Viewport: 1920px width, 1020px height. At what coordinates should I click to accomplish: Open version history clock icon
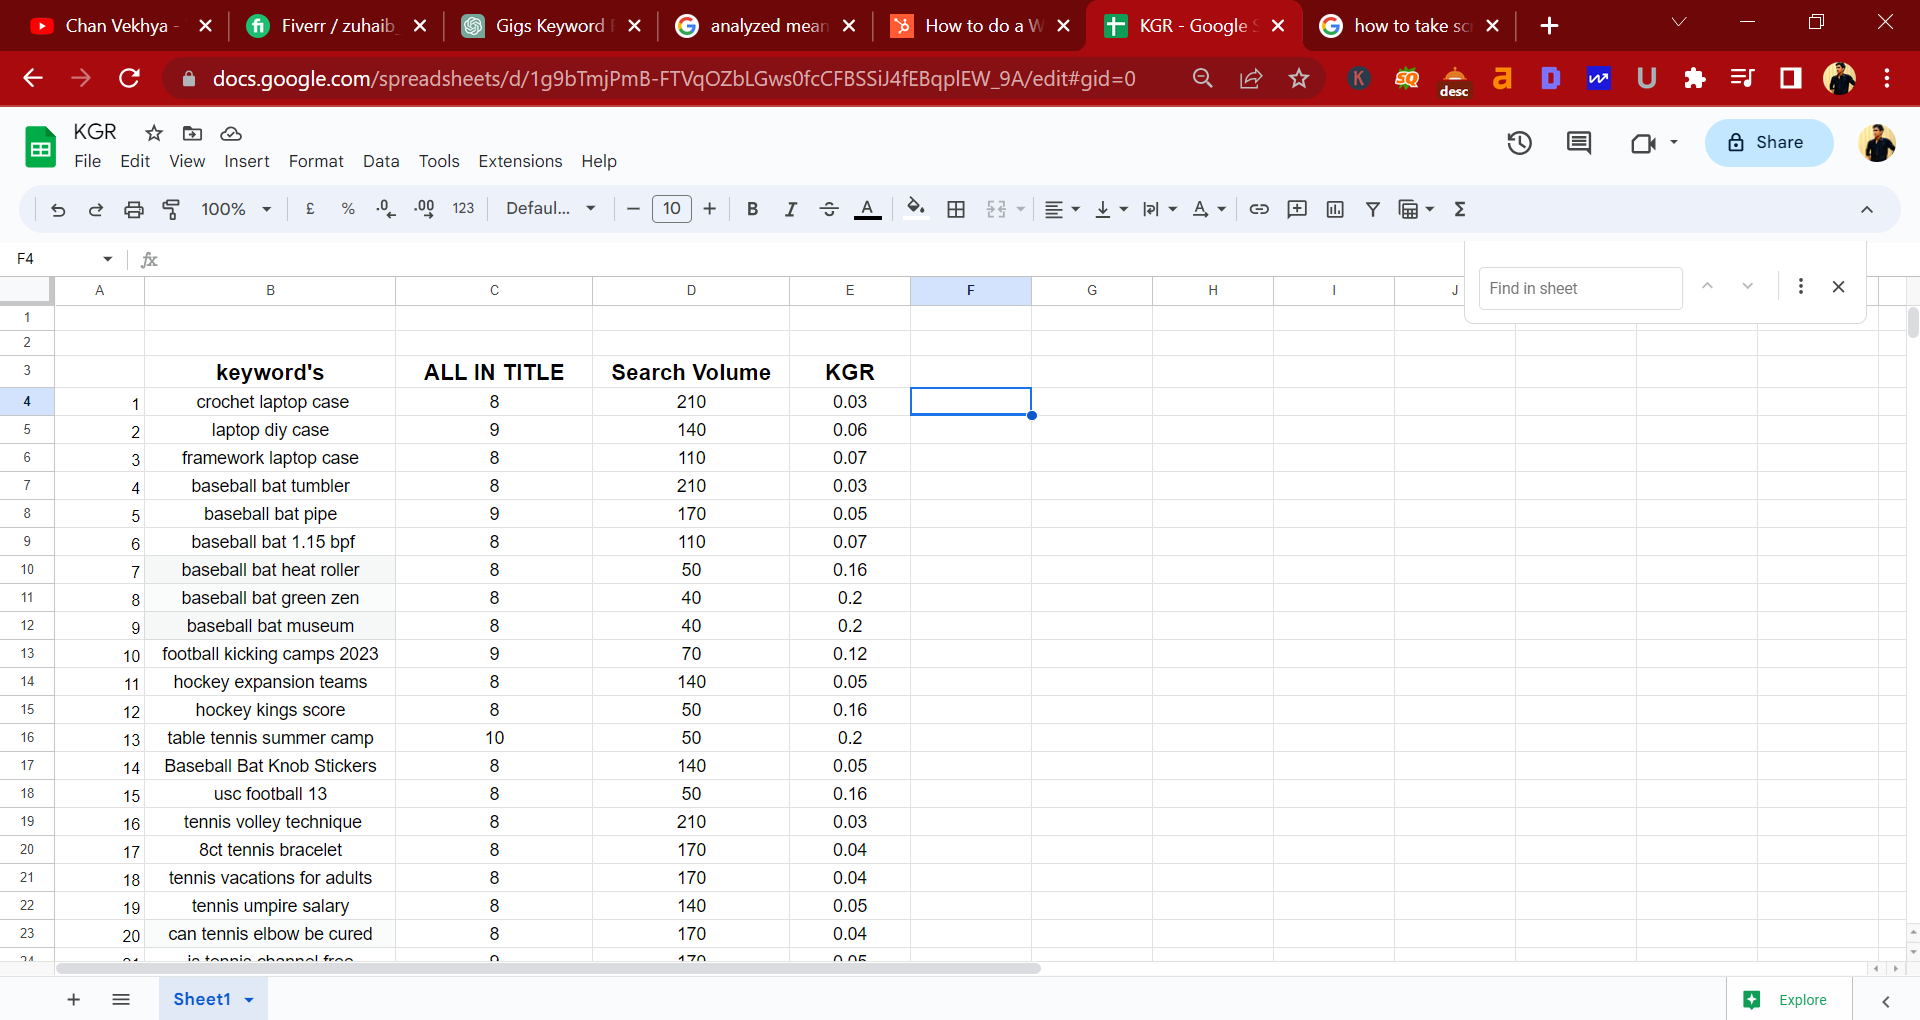pos(1519,143)
